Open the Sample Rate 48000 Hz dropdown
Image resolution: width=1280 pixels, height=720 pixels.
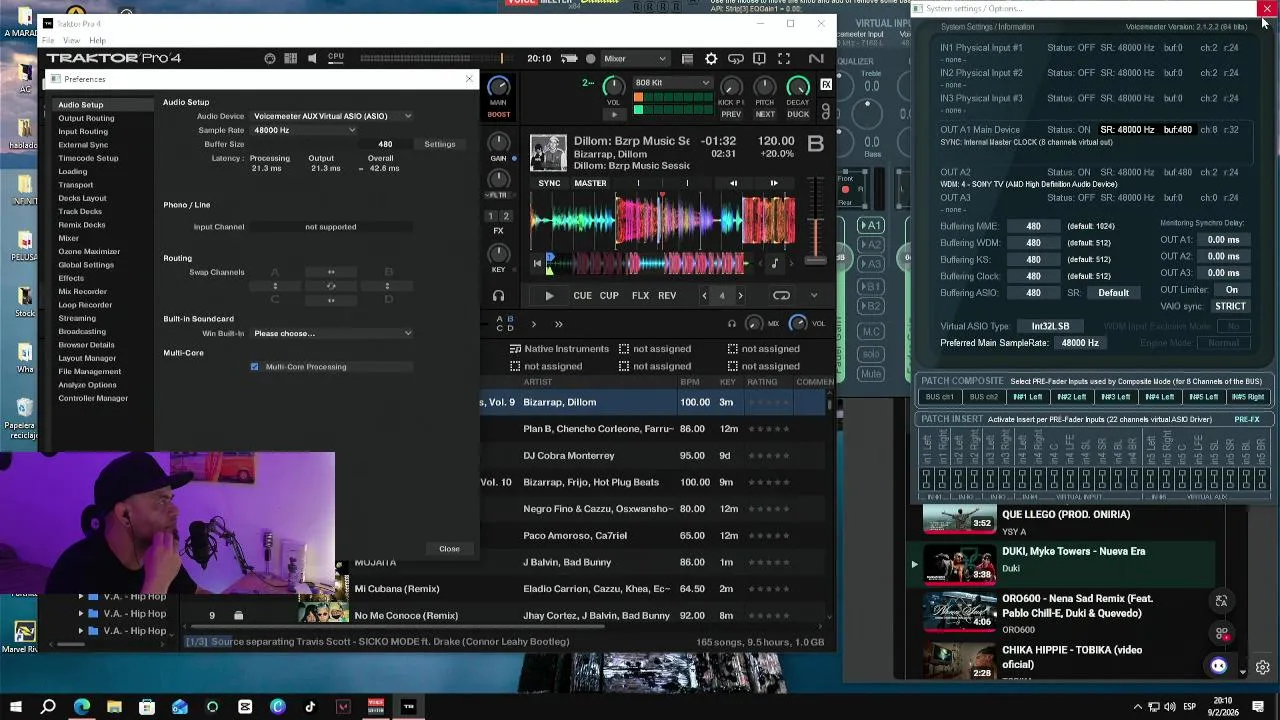point(304,130)
